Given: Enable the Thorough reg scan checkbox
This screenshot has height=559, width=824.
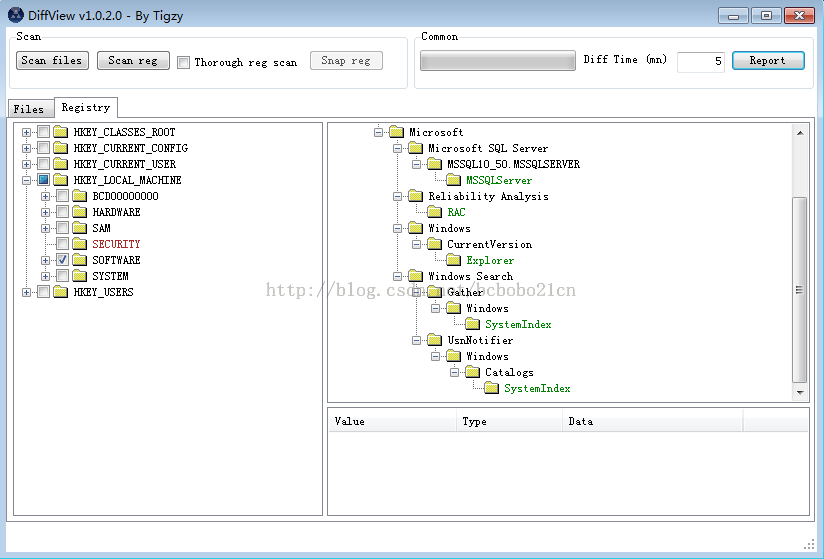Looking at the screenshot, I should (x=183, y=63).
